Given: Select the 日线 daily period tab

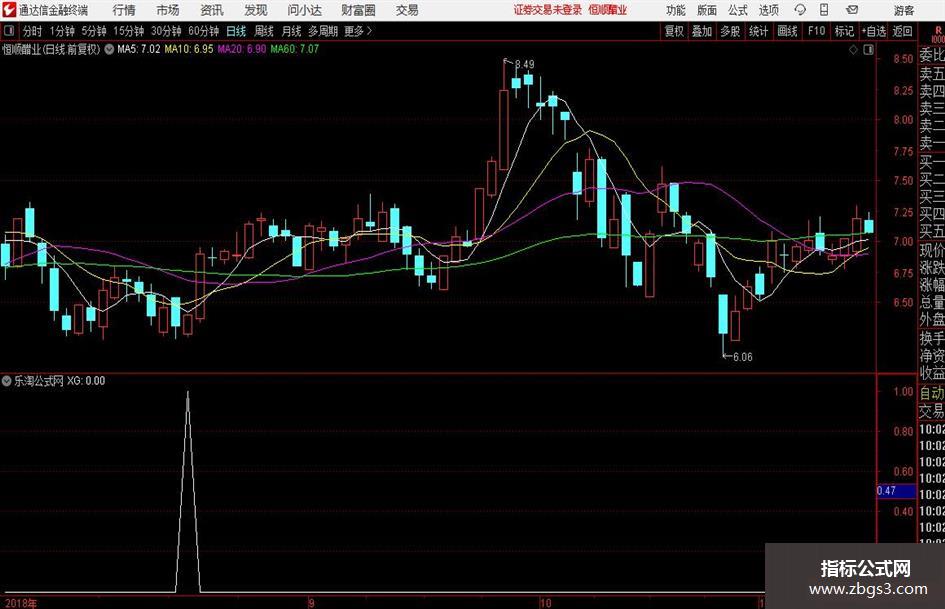Looking at the screenshot, I should click(236, 31).
